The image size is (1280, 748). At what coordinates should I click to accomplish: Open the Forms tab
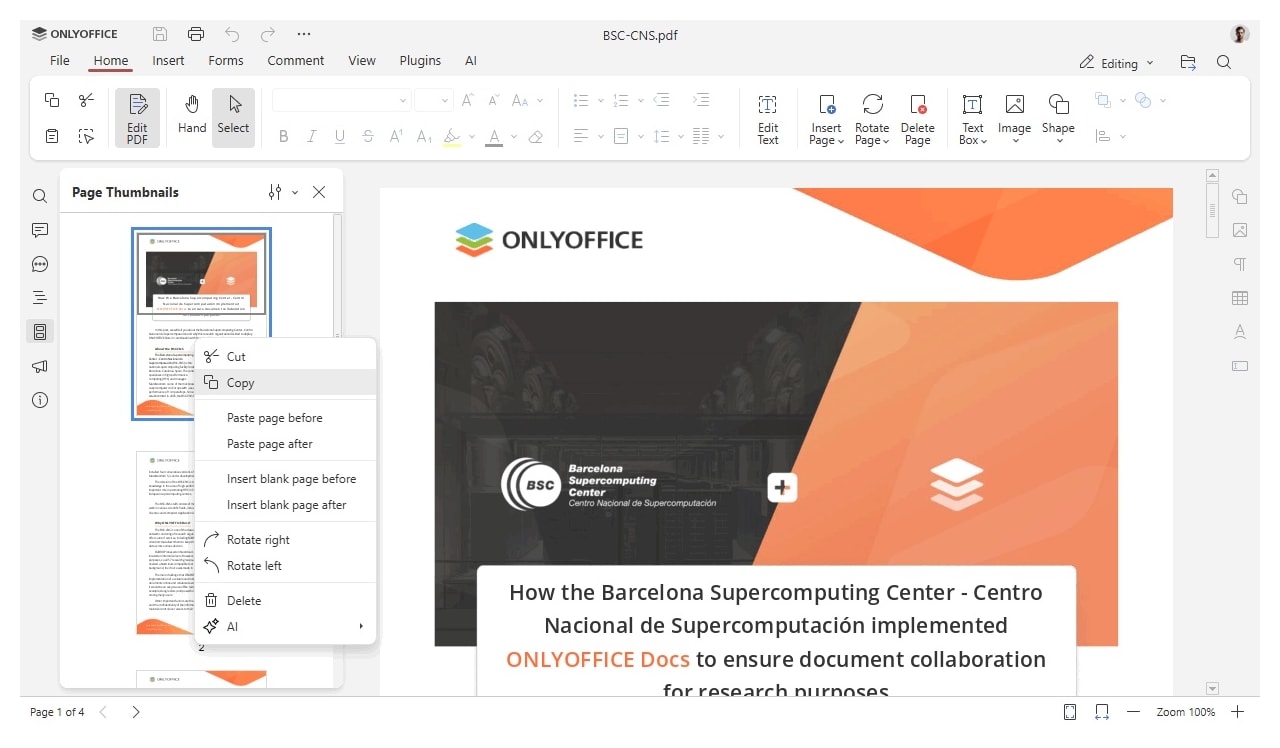tap(226, 60)
